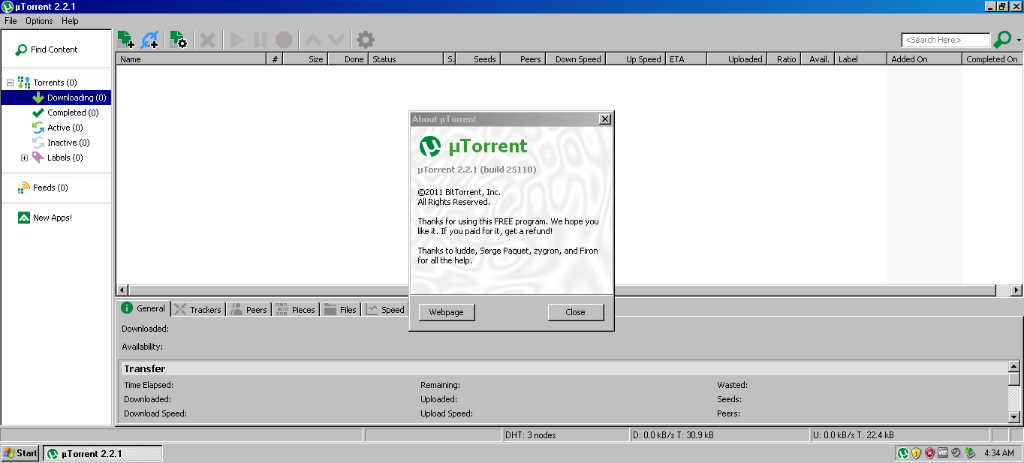Click the Remove torrent X icon
Image resolution: width=1024 pixels, height=463 pixels.
click(208, 40)
